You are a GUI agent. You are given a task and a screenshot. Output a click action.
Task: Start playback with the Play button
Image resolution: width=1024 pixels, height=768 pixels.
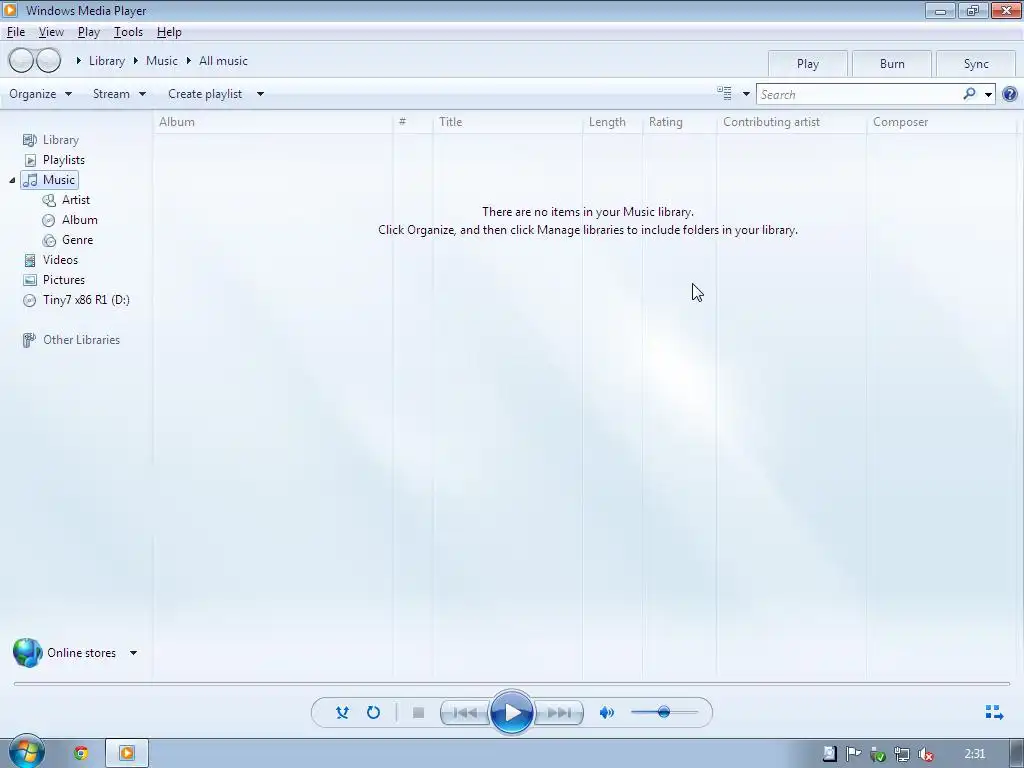(512, 712)
